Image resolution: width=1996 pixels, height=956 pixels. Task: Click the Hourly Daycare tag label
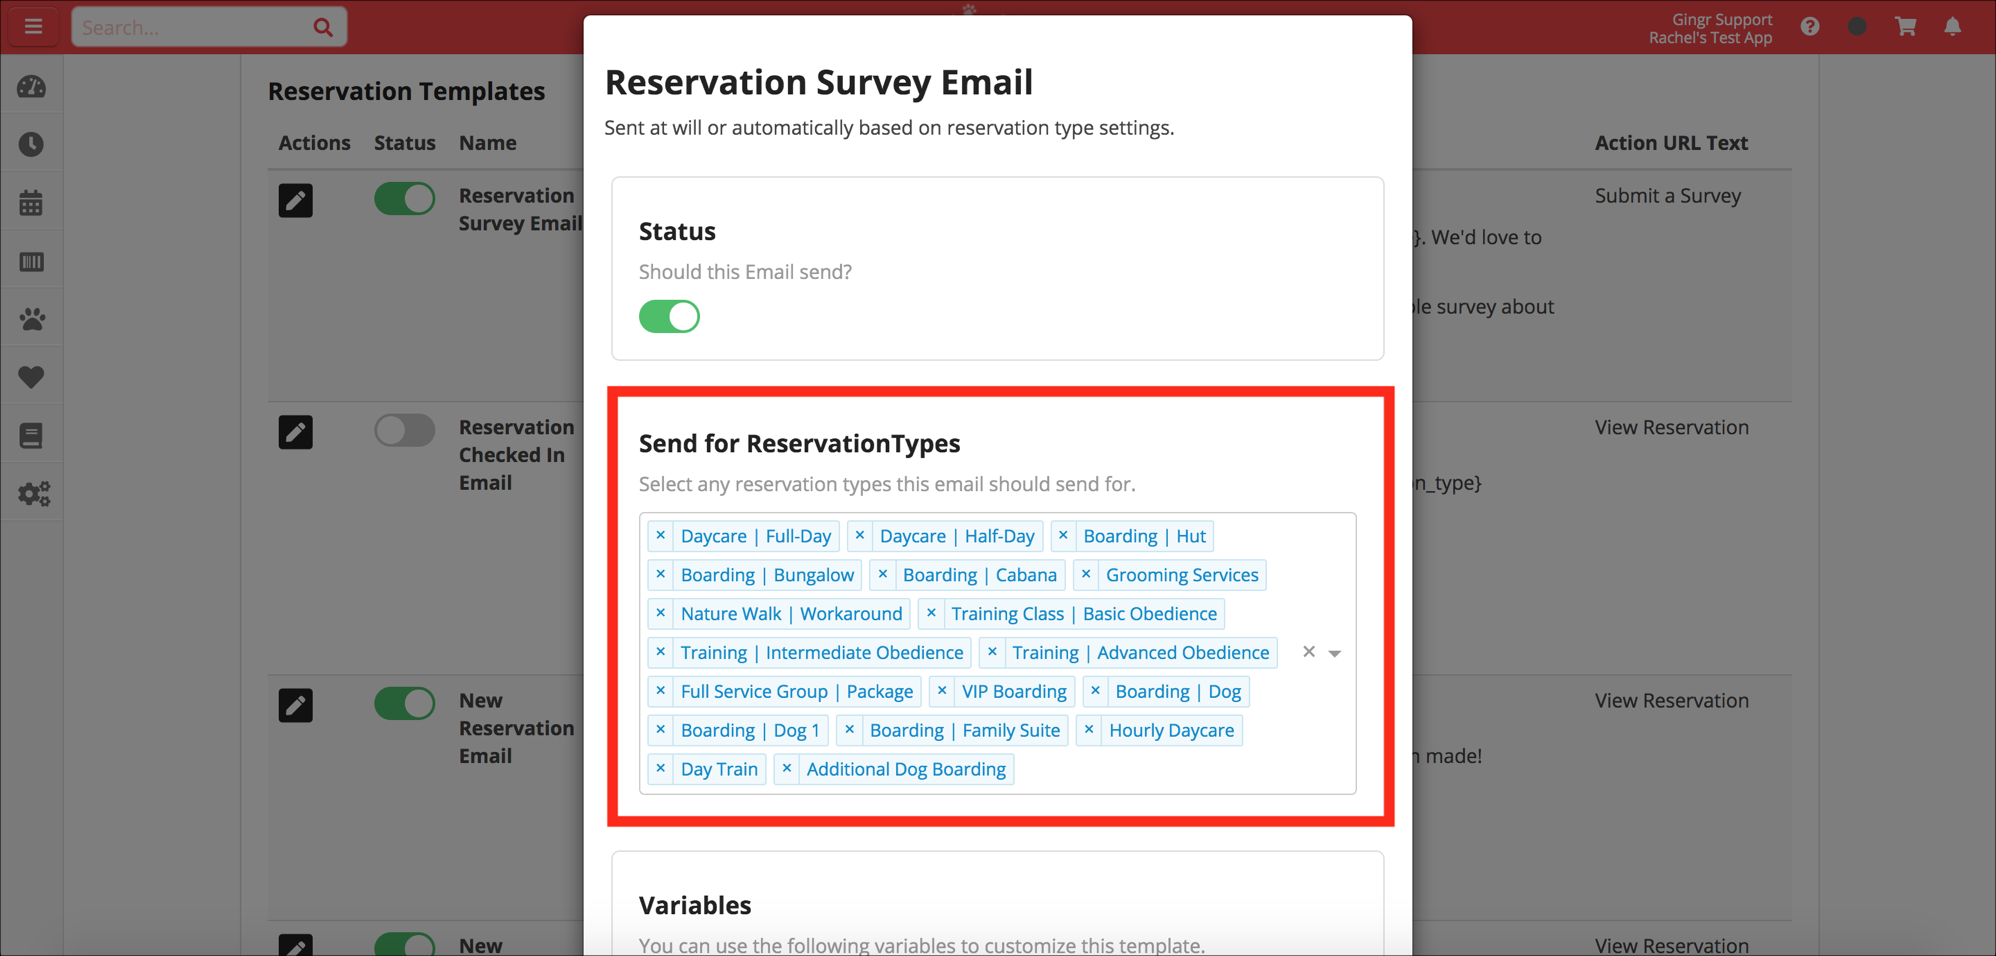(x=1171, y=731)
